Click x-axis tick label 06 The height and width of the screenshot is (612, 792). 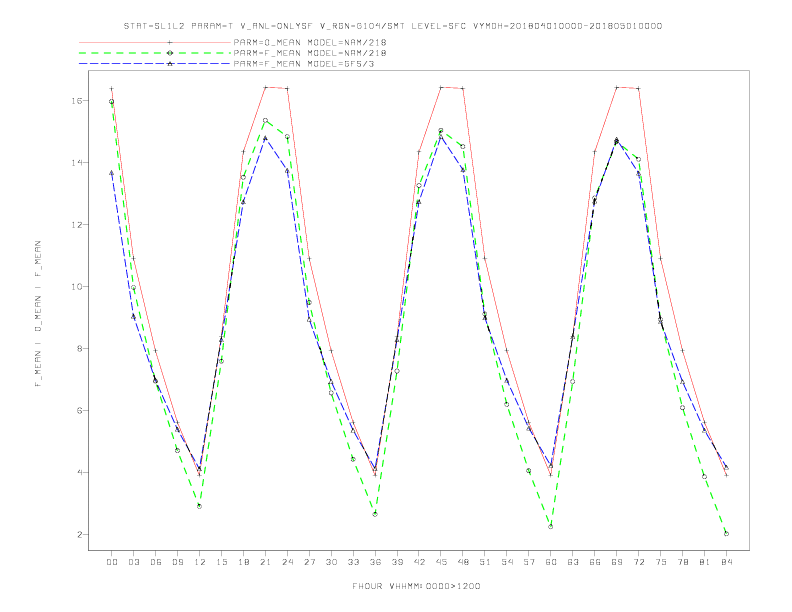pos(156,562)
